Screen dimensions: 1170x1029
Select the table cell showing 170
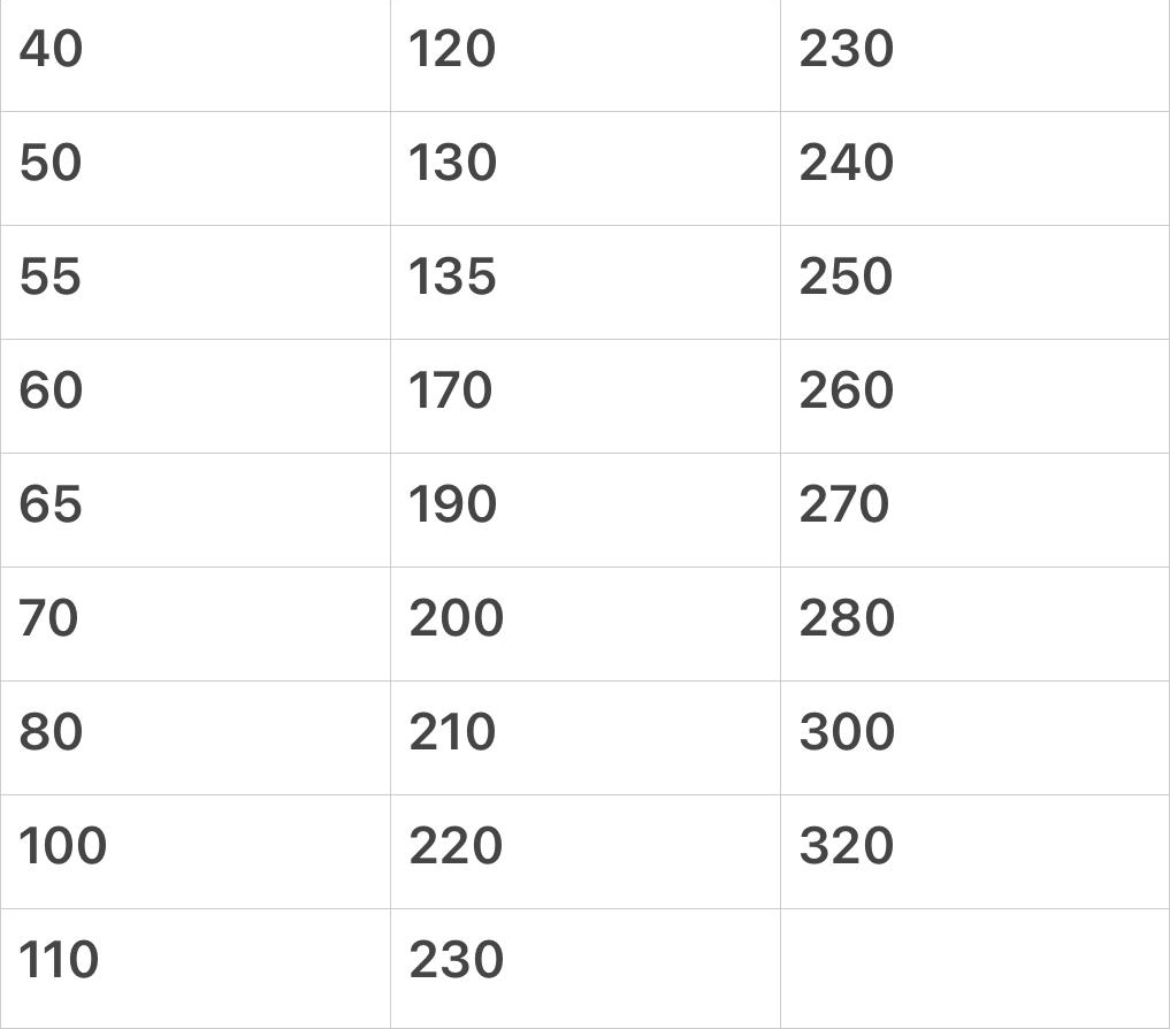click(451, 392)
